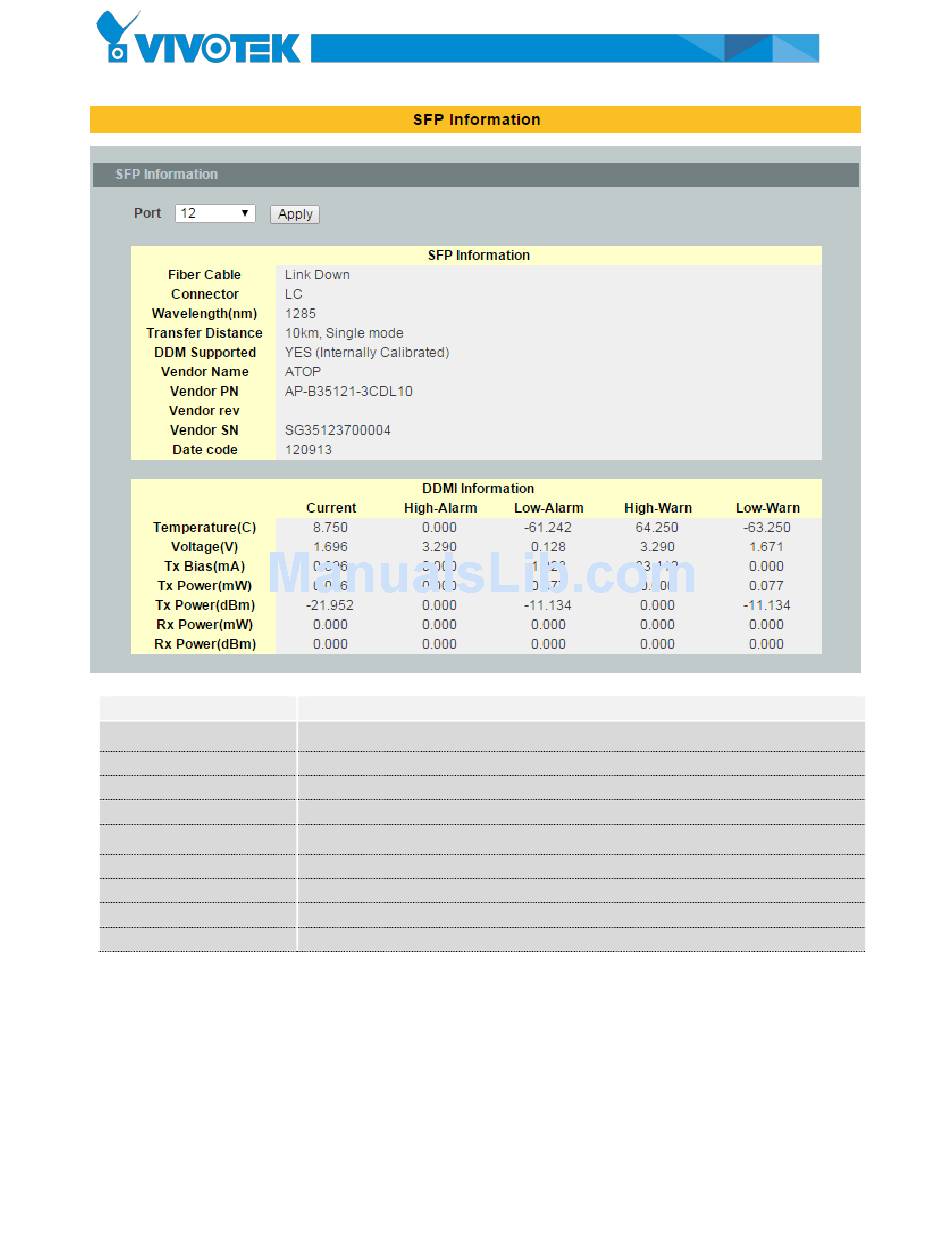Click the VIVOTEK logo
Screen dimensions: 950x1254
click(198, 40)
